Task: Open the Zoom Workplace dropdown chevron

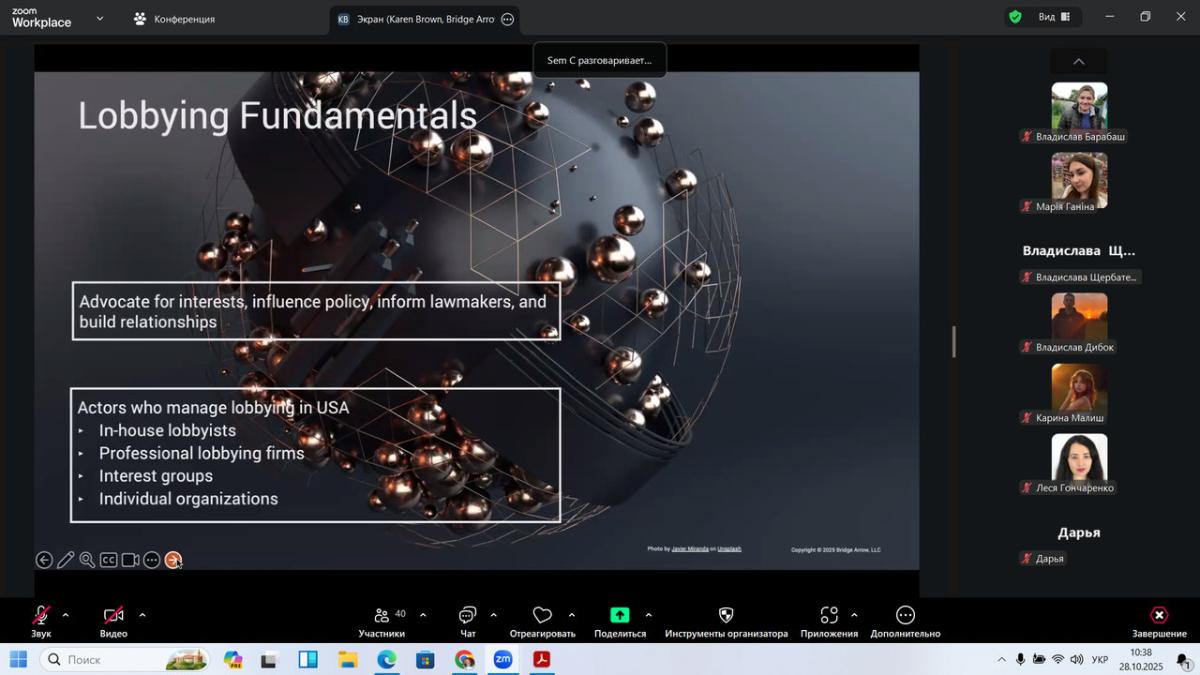Action: 99,18
